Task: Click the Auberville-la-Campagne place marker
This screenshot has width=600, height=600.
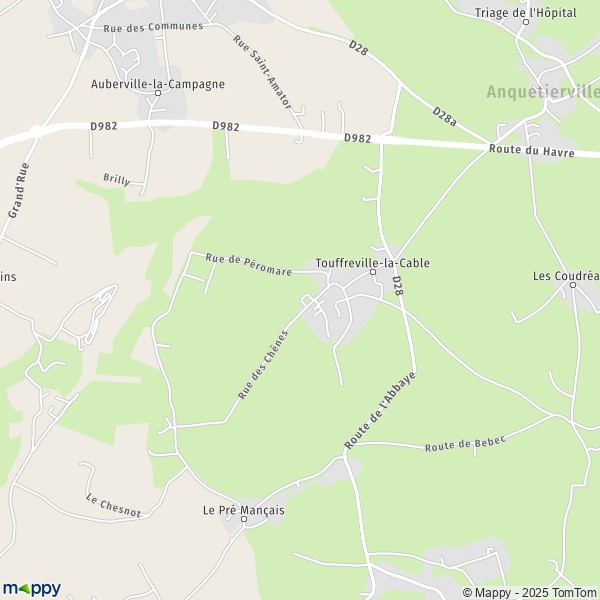Action: point(158,93)
